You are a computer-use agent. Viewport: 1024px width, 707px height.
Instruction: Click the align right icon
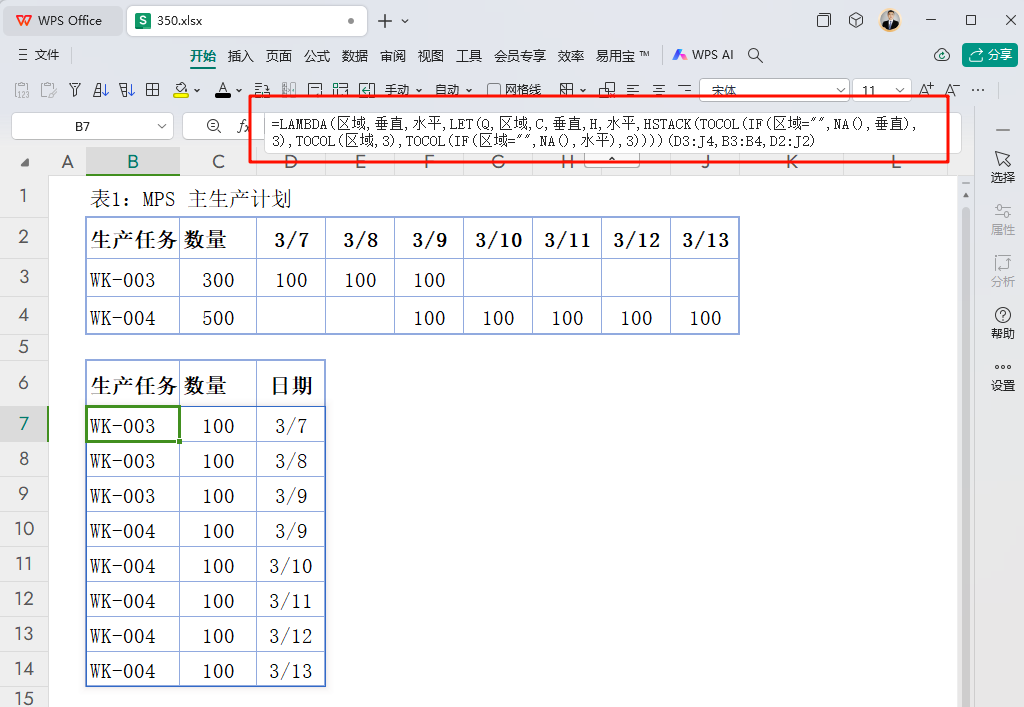(x=684, y=90)
